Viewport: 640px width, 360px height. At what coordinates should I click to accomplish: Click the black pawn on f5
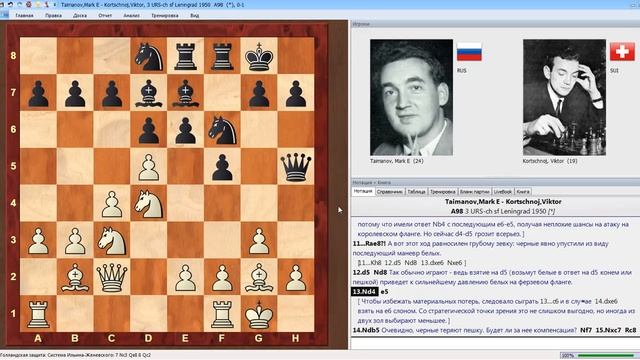(x=222, y=167)
